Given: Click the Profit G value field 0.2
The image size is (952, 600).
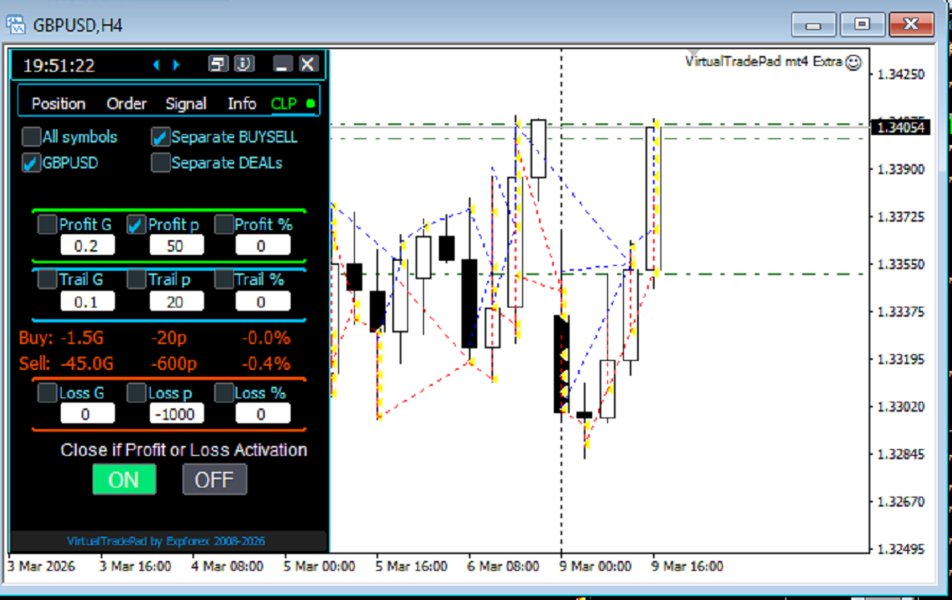Looking at the screenshot, I should point(87,246).
